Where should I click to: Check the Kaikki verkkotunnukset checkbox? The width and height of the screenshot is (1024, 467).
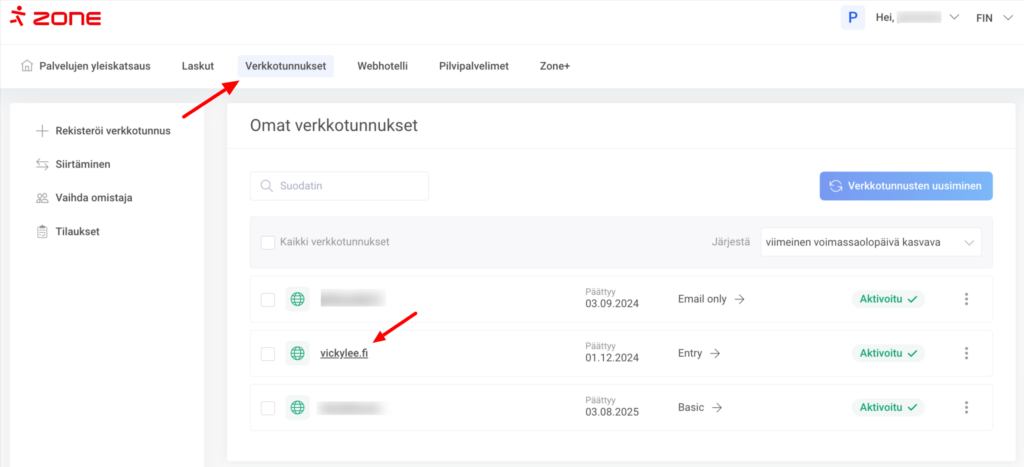pos(267,242)
